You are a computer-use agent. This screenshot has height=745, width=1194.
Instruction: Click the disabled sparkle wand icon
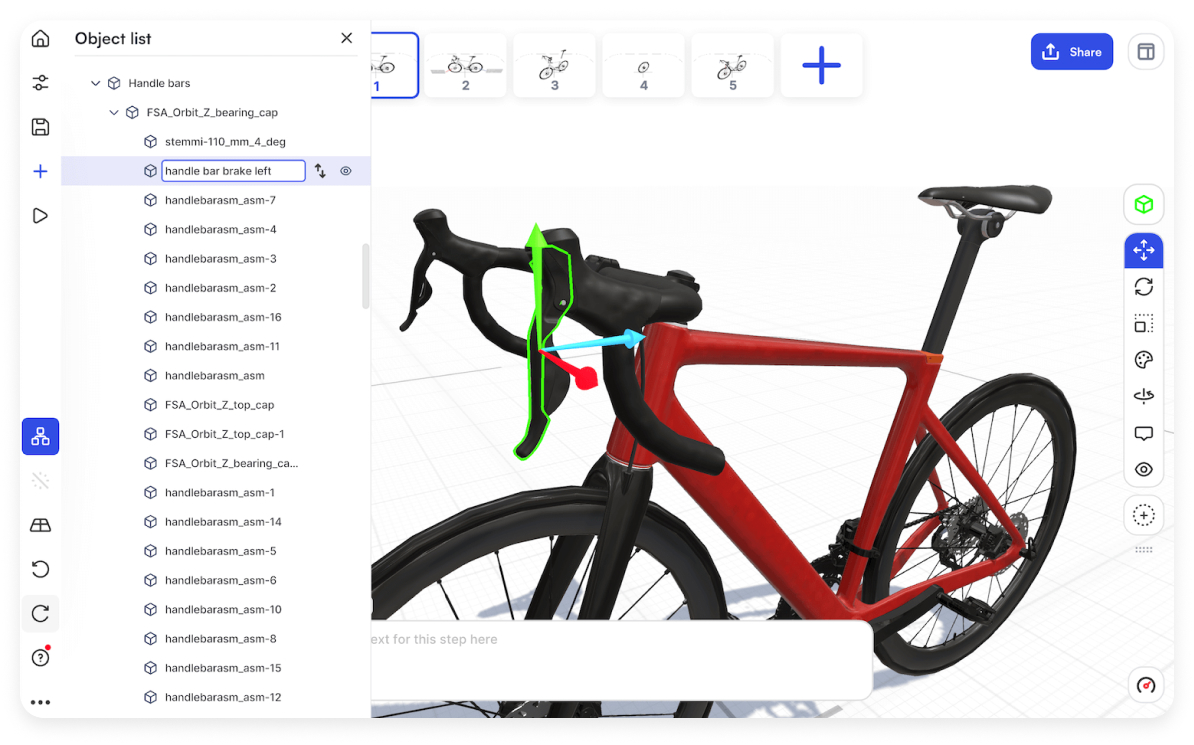[40, 481]
